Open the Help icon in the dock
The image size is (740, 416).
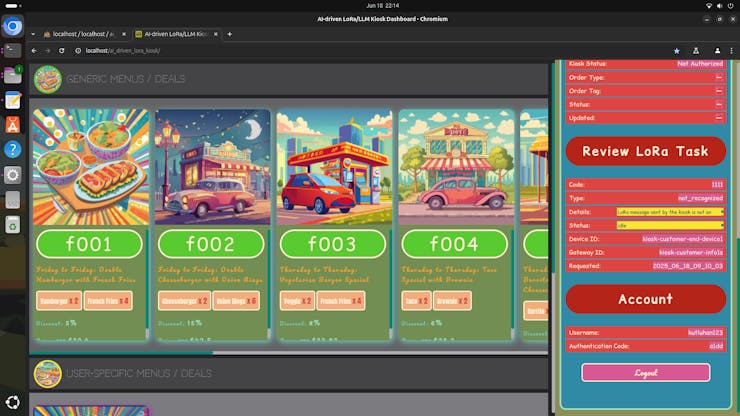(x=13, y=149)
